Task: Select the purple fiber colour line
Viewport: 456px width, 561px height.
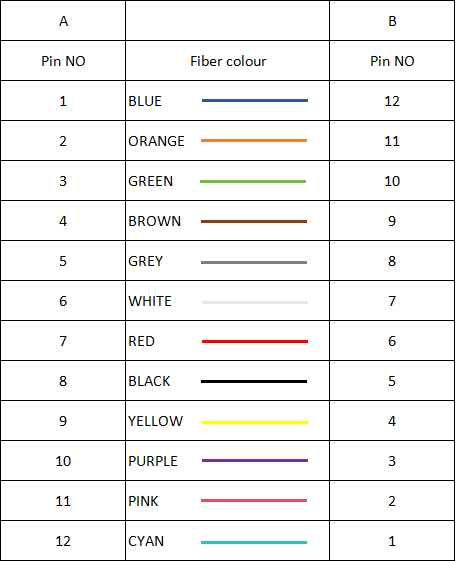Action: point(255,460)
